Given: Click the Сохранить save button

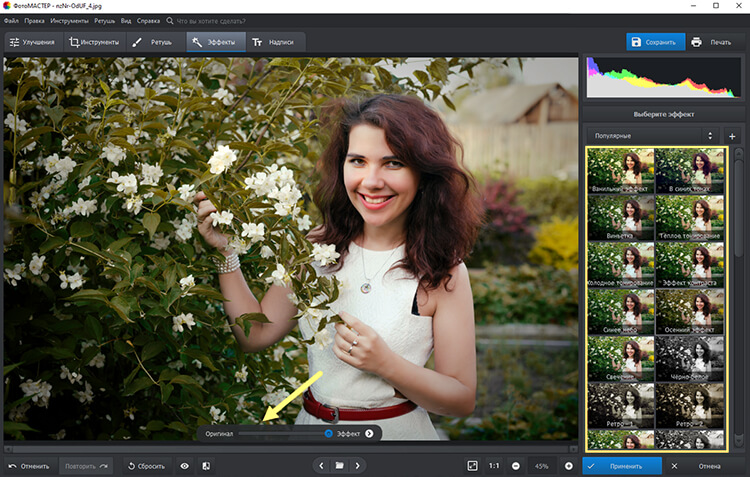Looking at the screenshot, I should point(655,42).
